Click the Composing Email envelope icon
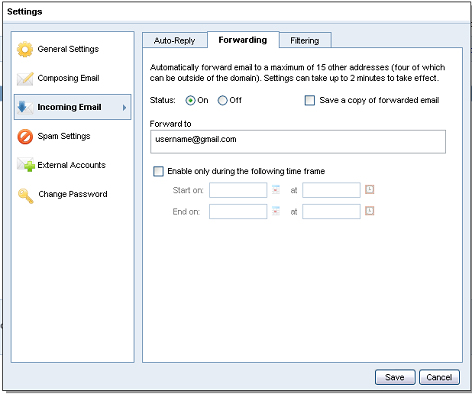474x396 pixels. pyautogui.click(x=25, y=79)
